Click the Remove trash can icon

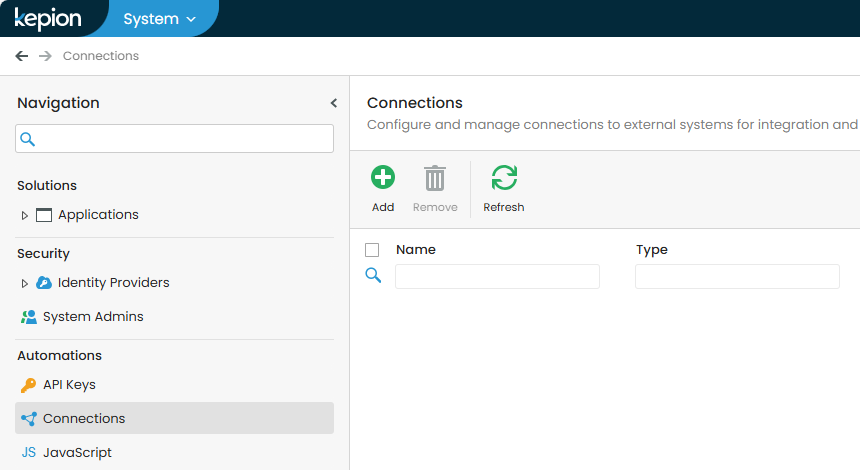[x=435, y=179]
